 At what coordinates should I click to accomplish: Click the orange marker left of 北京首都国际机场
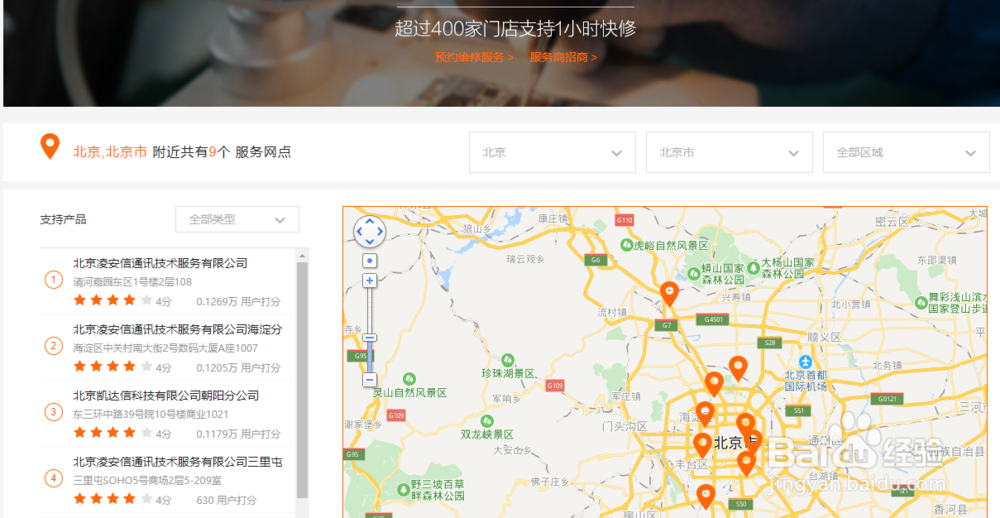[738, 369]
